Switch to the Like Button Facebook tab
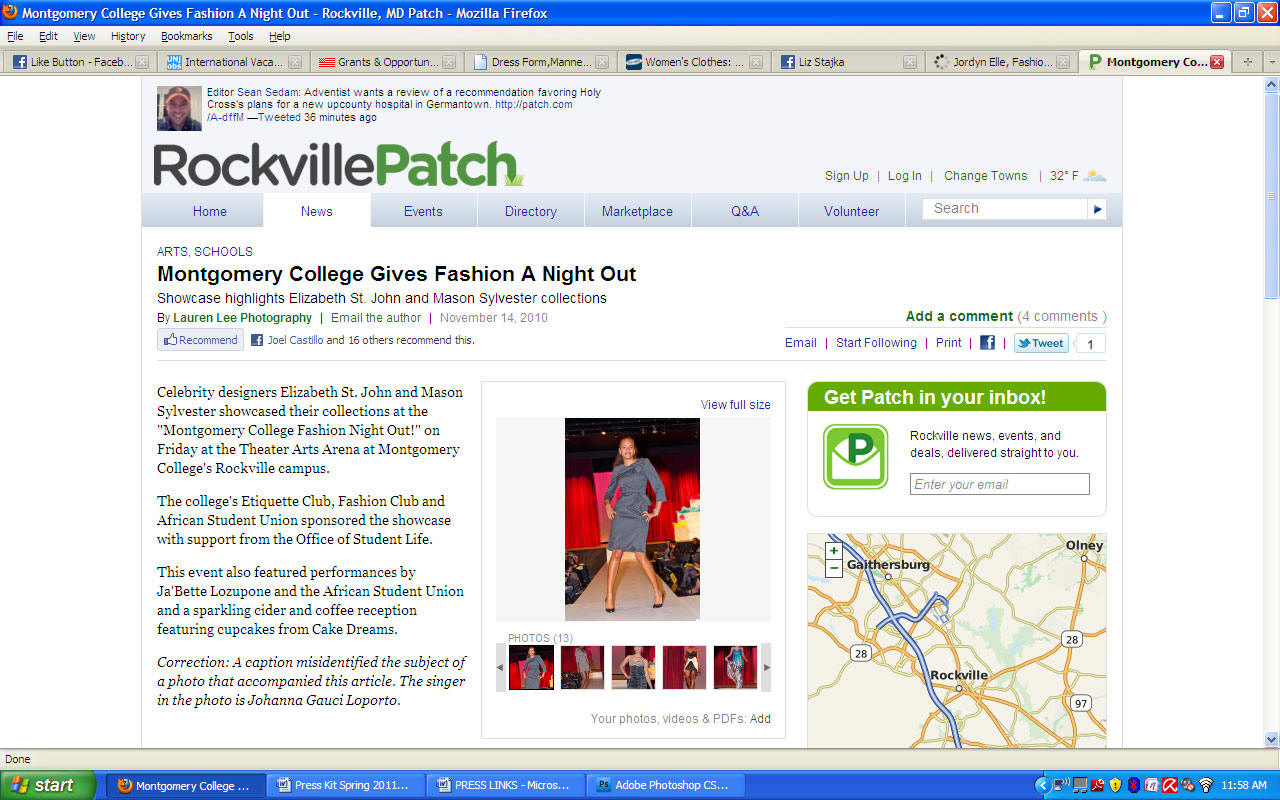Screen dimensions: 1280x800 point(80,62)
